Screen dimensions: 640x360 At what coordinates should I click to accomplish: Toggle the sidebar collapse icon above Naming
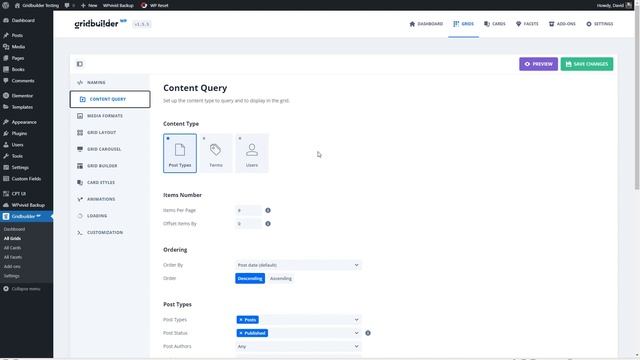pos(80,64)
